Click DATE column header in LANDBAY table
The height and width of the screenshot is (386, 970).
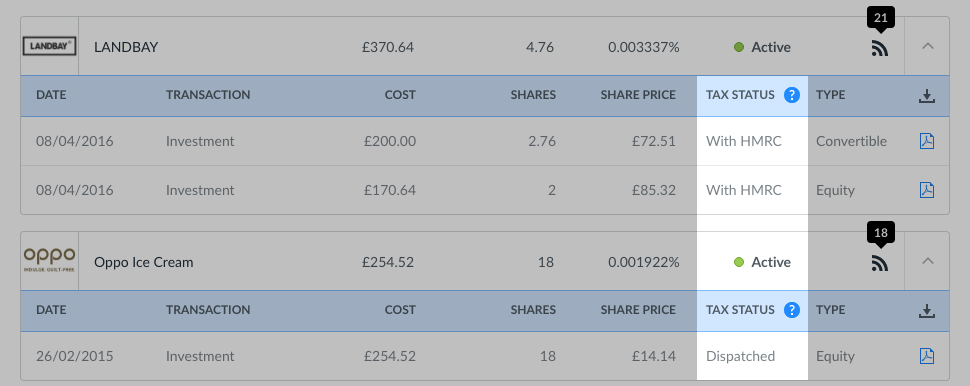pos(51,95)
